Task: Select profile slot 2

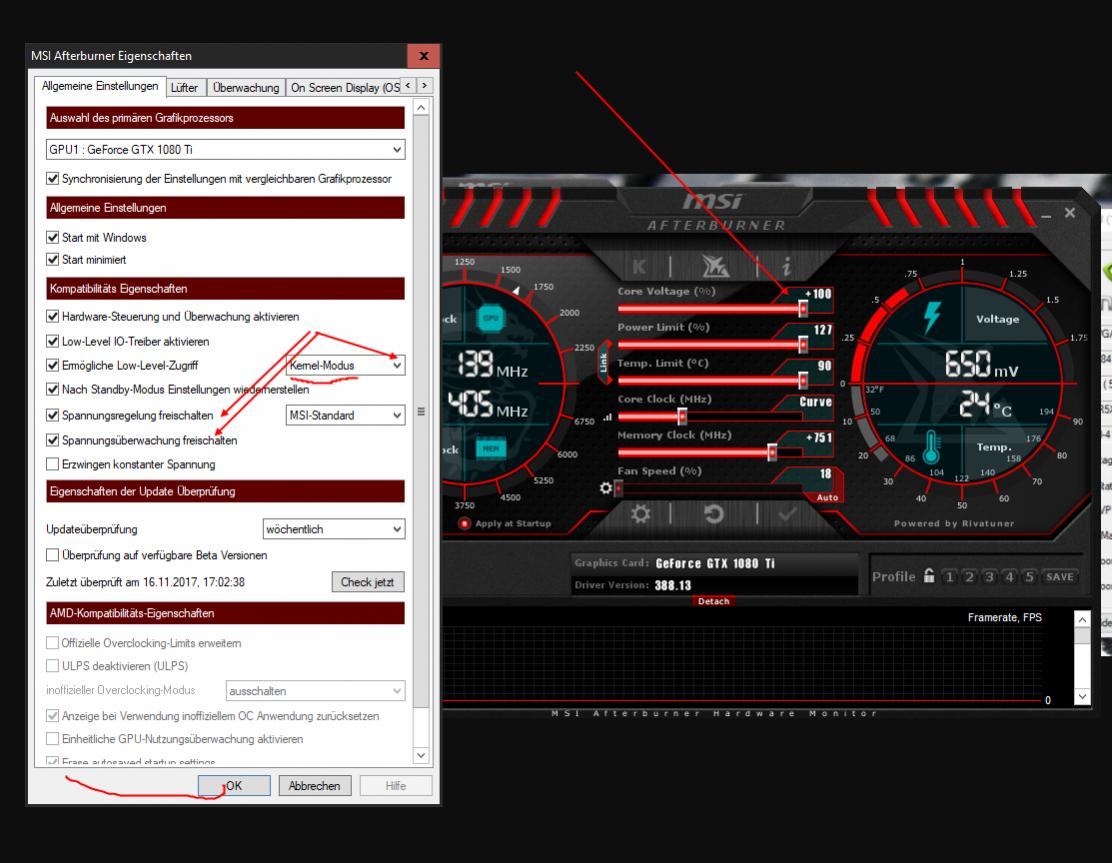Action: [969, 577]
